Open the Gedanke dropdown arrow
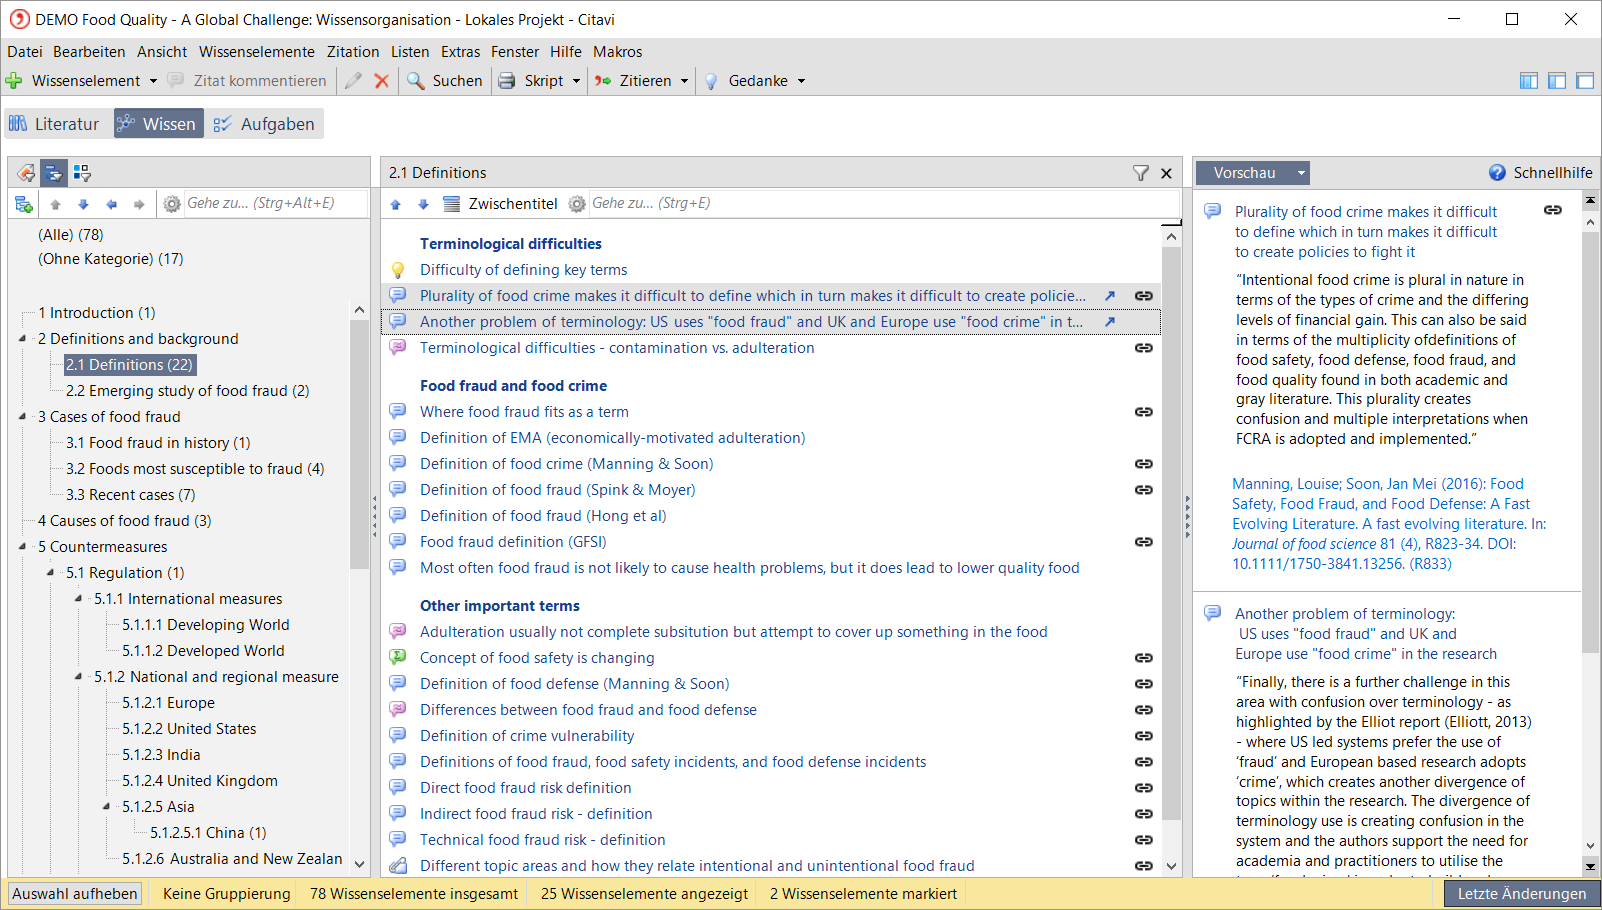1602x910 pixels. pyautogui.click(x=801, y=81)
